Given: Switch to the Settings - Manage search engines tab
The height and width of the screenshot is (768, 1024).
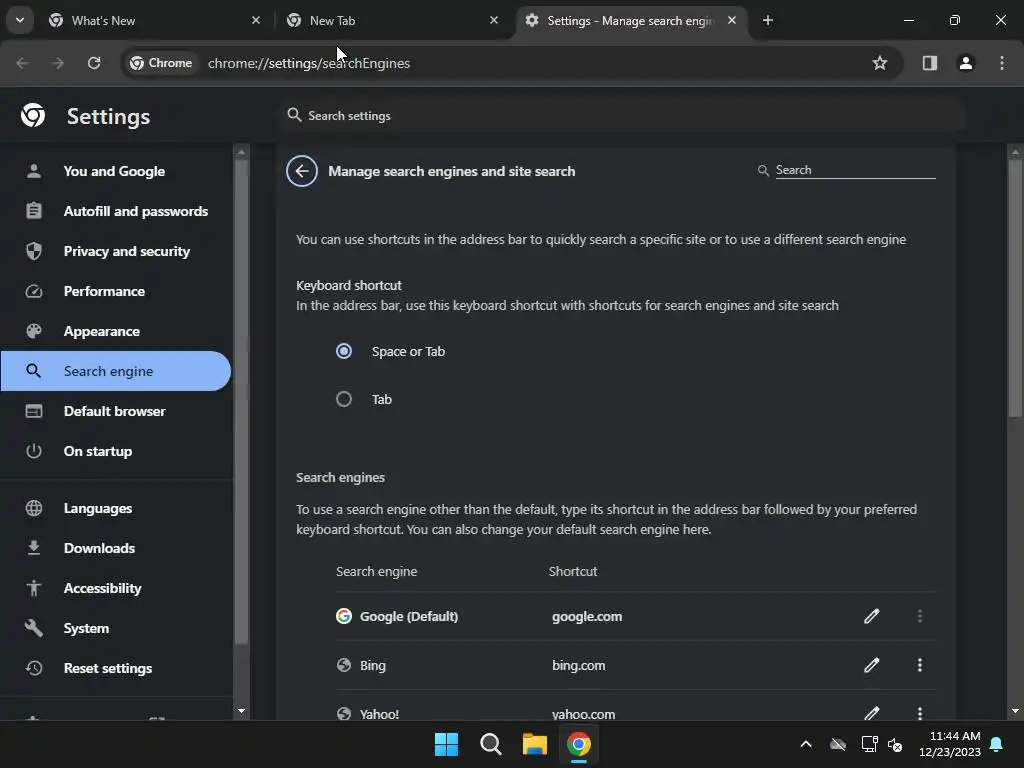Looking at the screenshot, I should tap(630, 20).
